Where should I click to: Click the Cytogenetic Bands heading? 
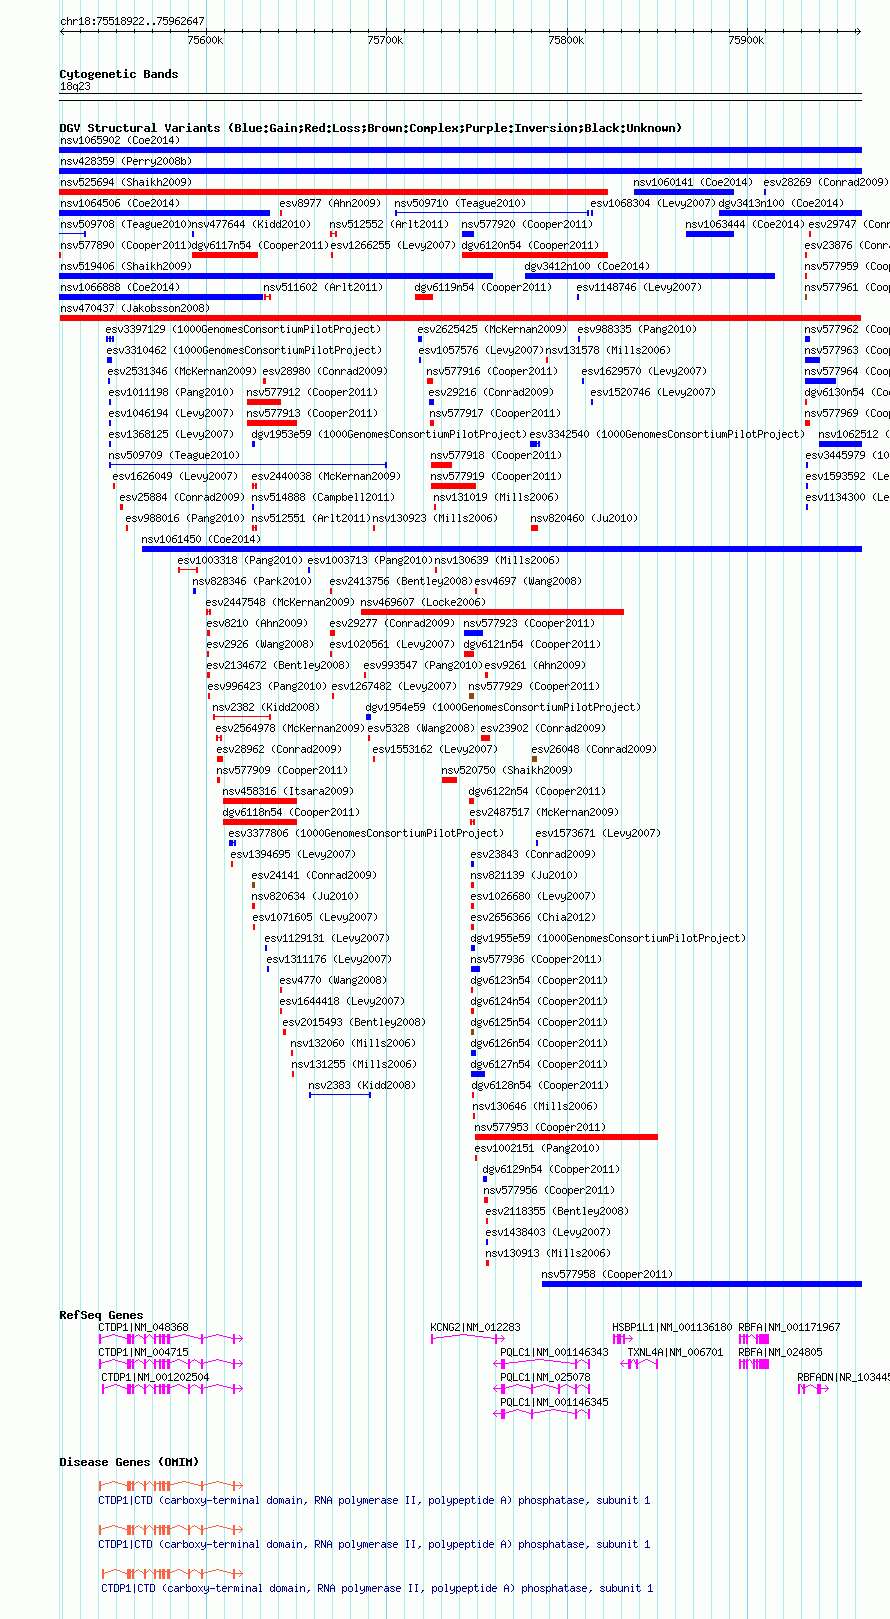tap(119, 74)
